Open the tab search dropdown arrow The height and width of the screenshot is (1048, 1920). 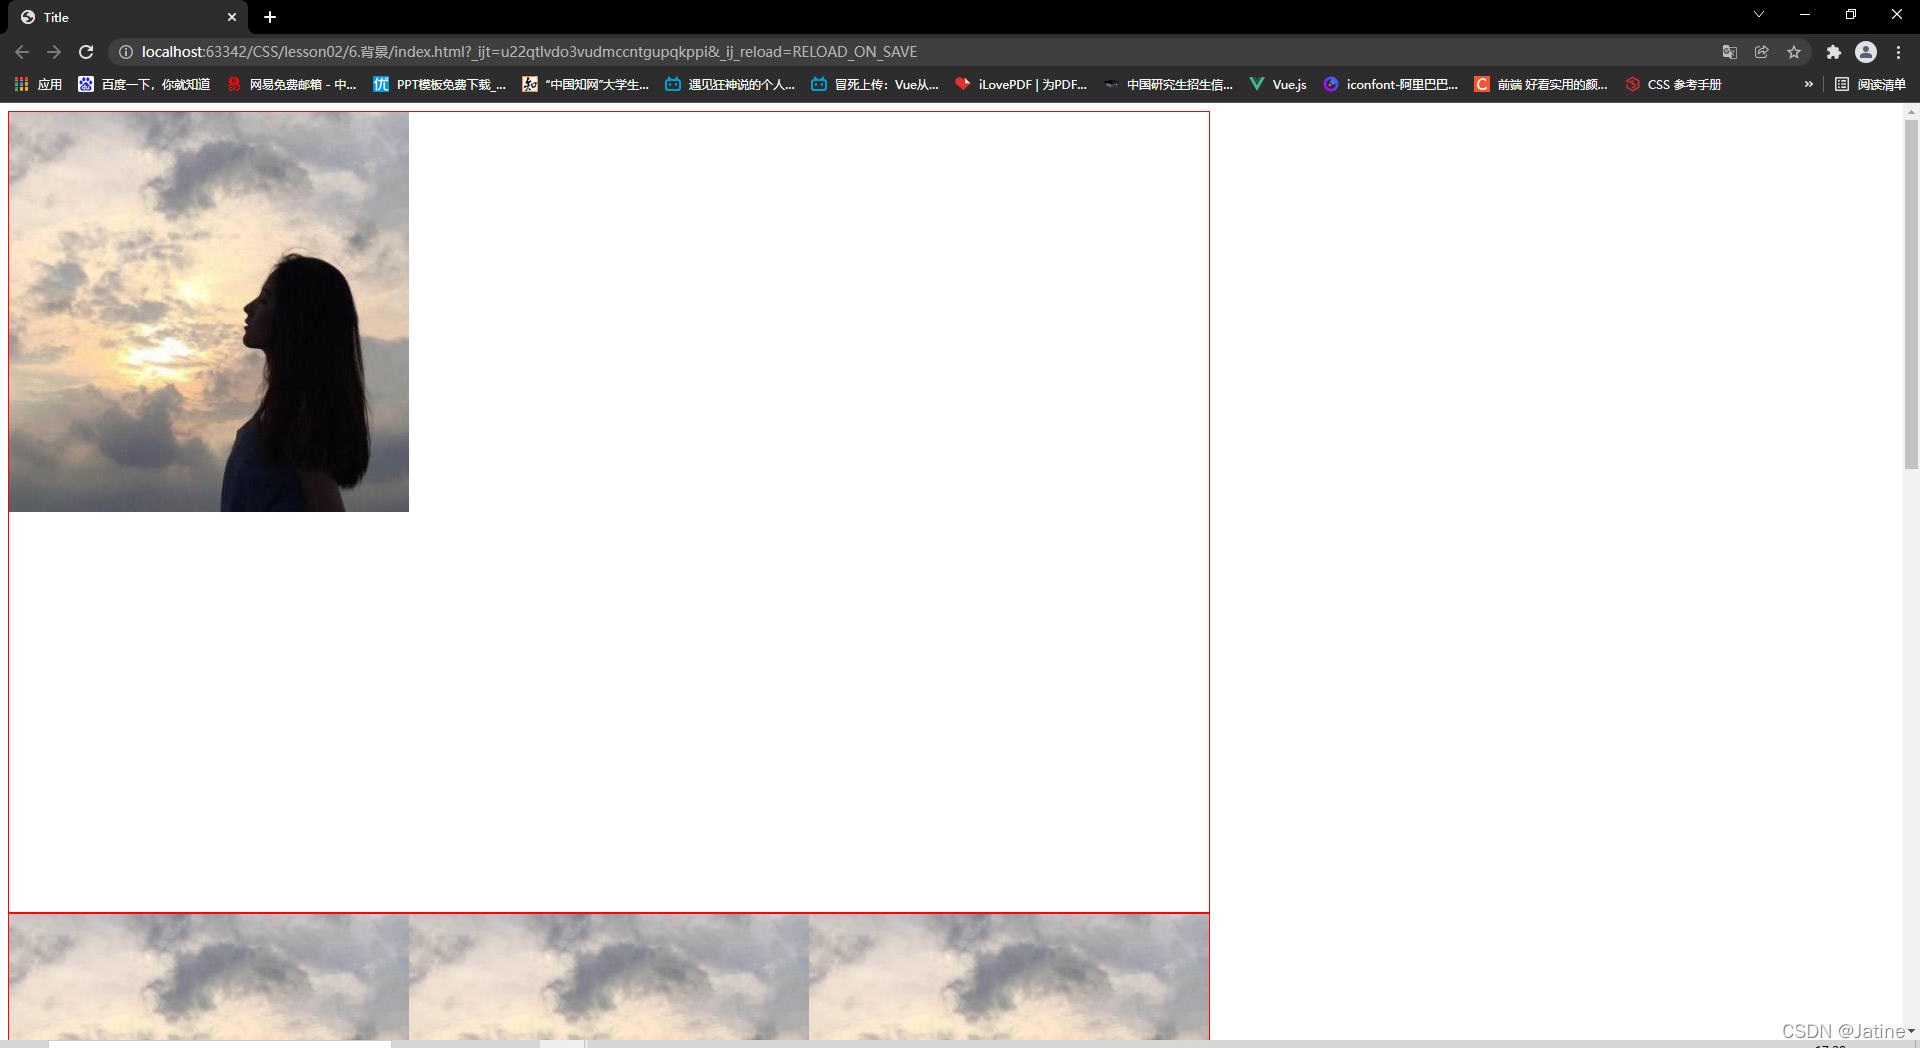pyautogui.click(x=1759, y=14)
